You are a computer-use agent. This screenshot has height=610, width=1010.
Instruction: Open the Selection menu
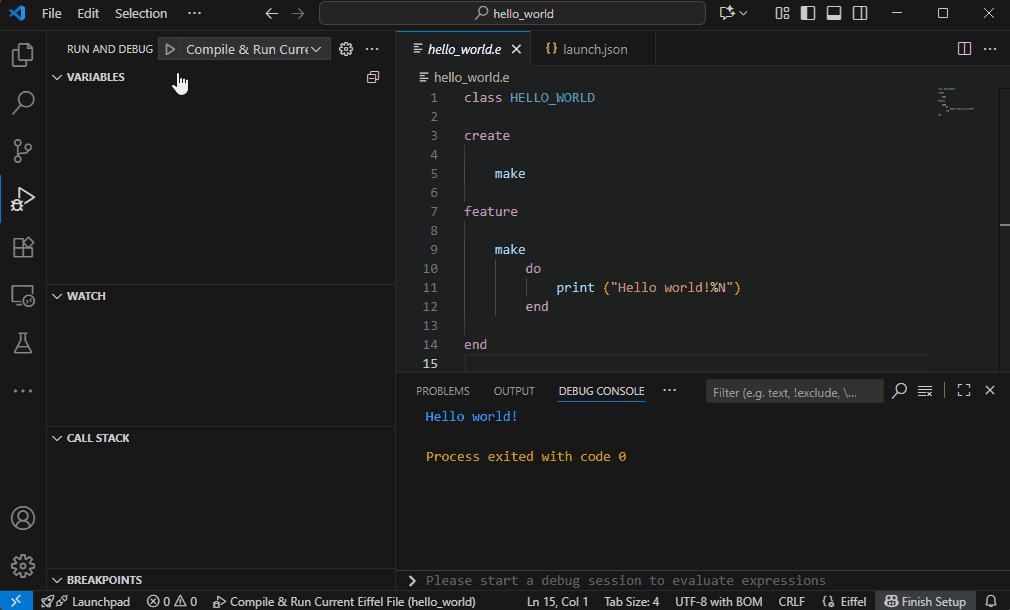coord(140,13)
